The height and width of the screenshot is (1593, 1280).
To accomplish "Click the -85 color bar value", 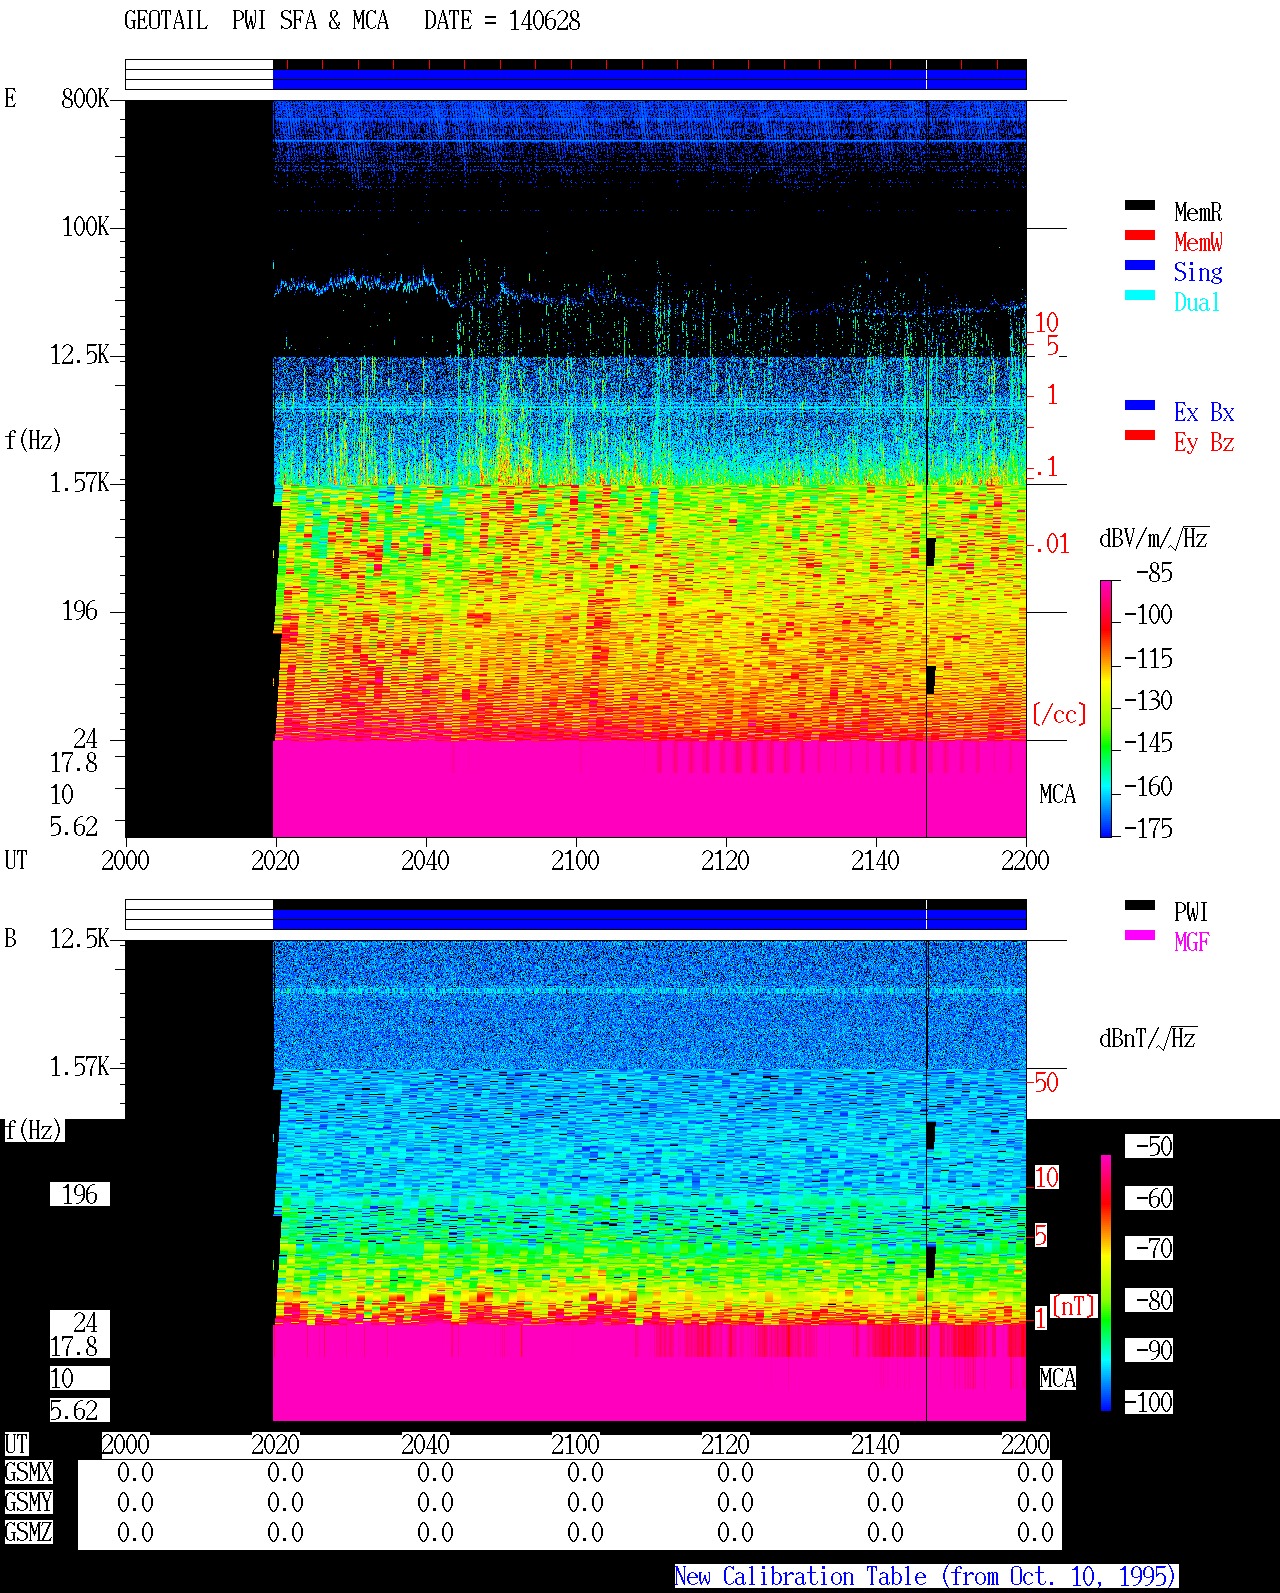I will click(1154, 573).
